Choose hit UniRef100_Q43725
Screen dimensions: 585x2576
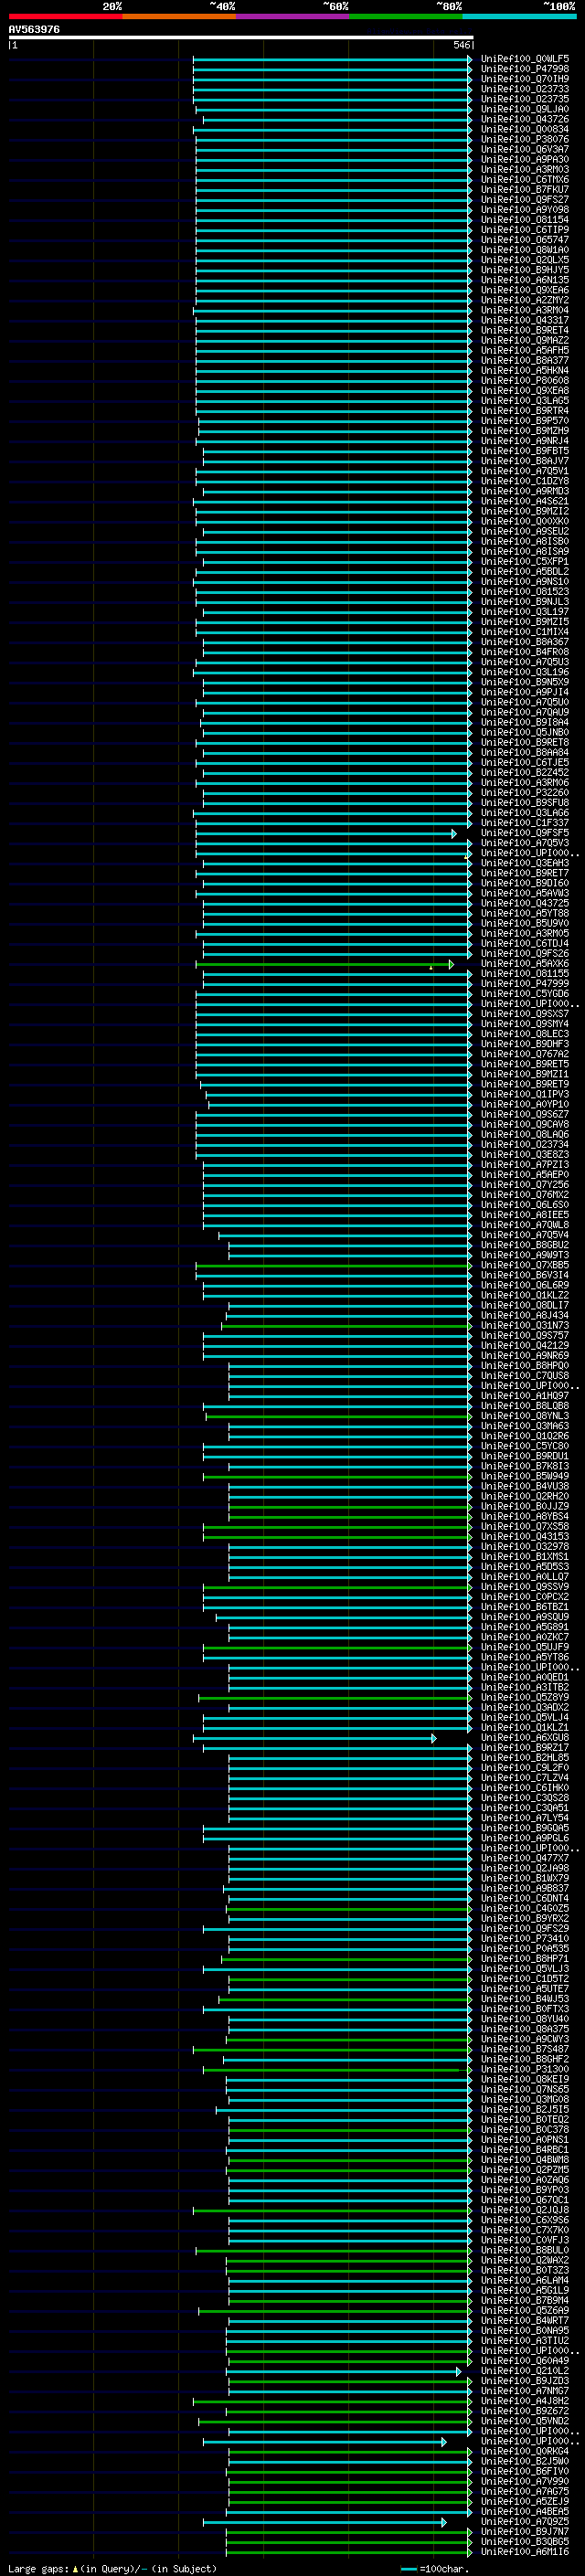[x=525, y=903]
